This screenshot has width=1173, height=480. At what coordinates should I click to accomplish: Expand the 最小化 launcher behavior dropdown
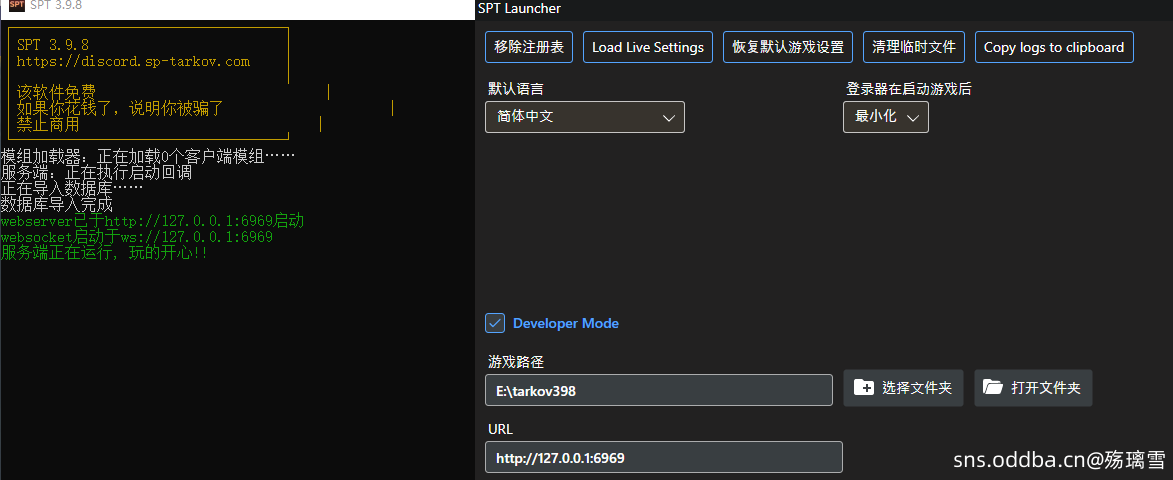pyautogui.click(x=886, y=117)
